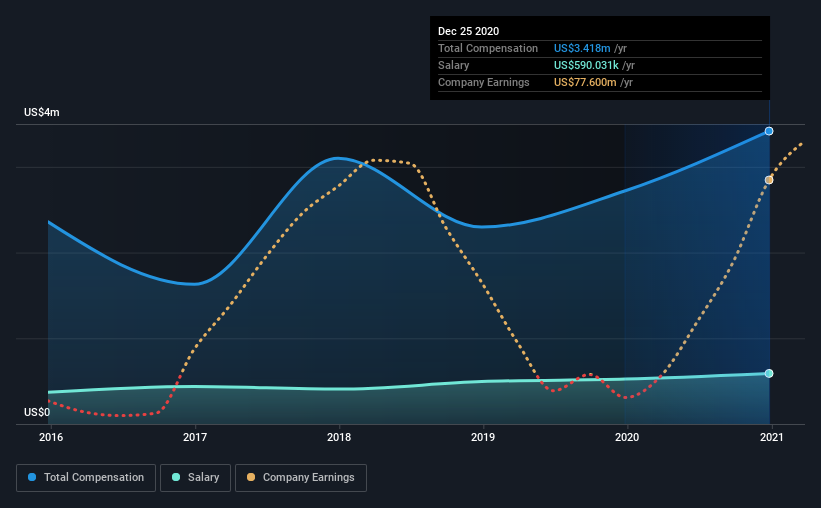This screenshot has height=508, width=821.
Task: Click the 2021 x-axis label
Action: click(x=772, y=437)
